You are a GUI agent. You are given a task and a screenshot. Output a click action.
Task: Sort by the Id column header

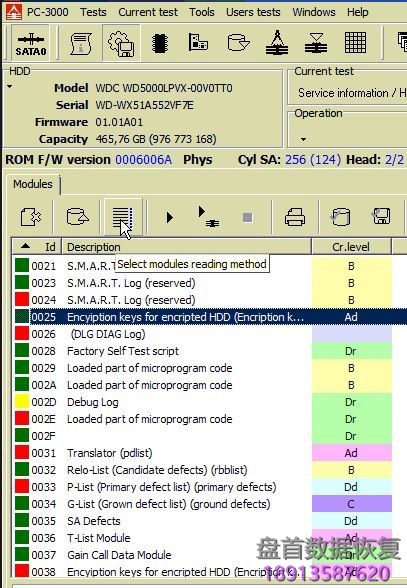(37, 247)
